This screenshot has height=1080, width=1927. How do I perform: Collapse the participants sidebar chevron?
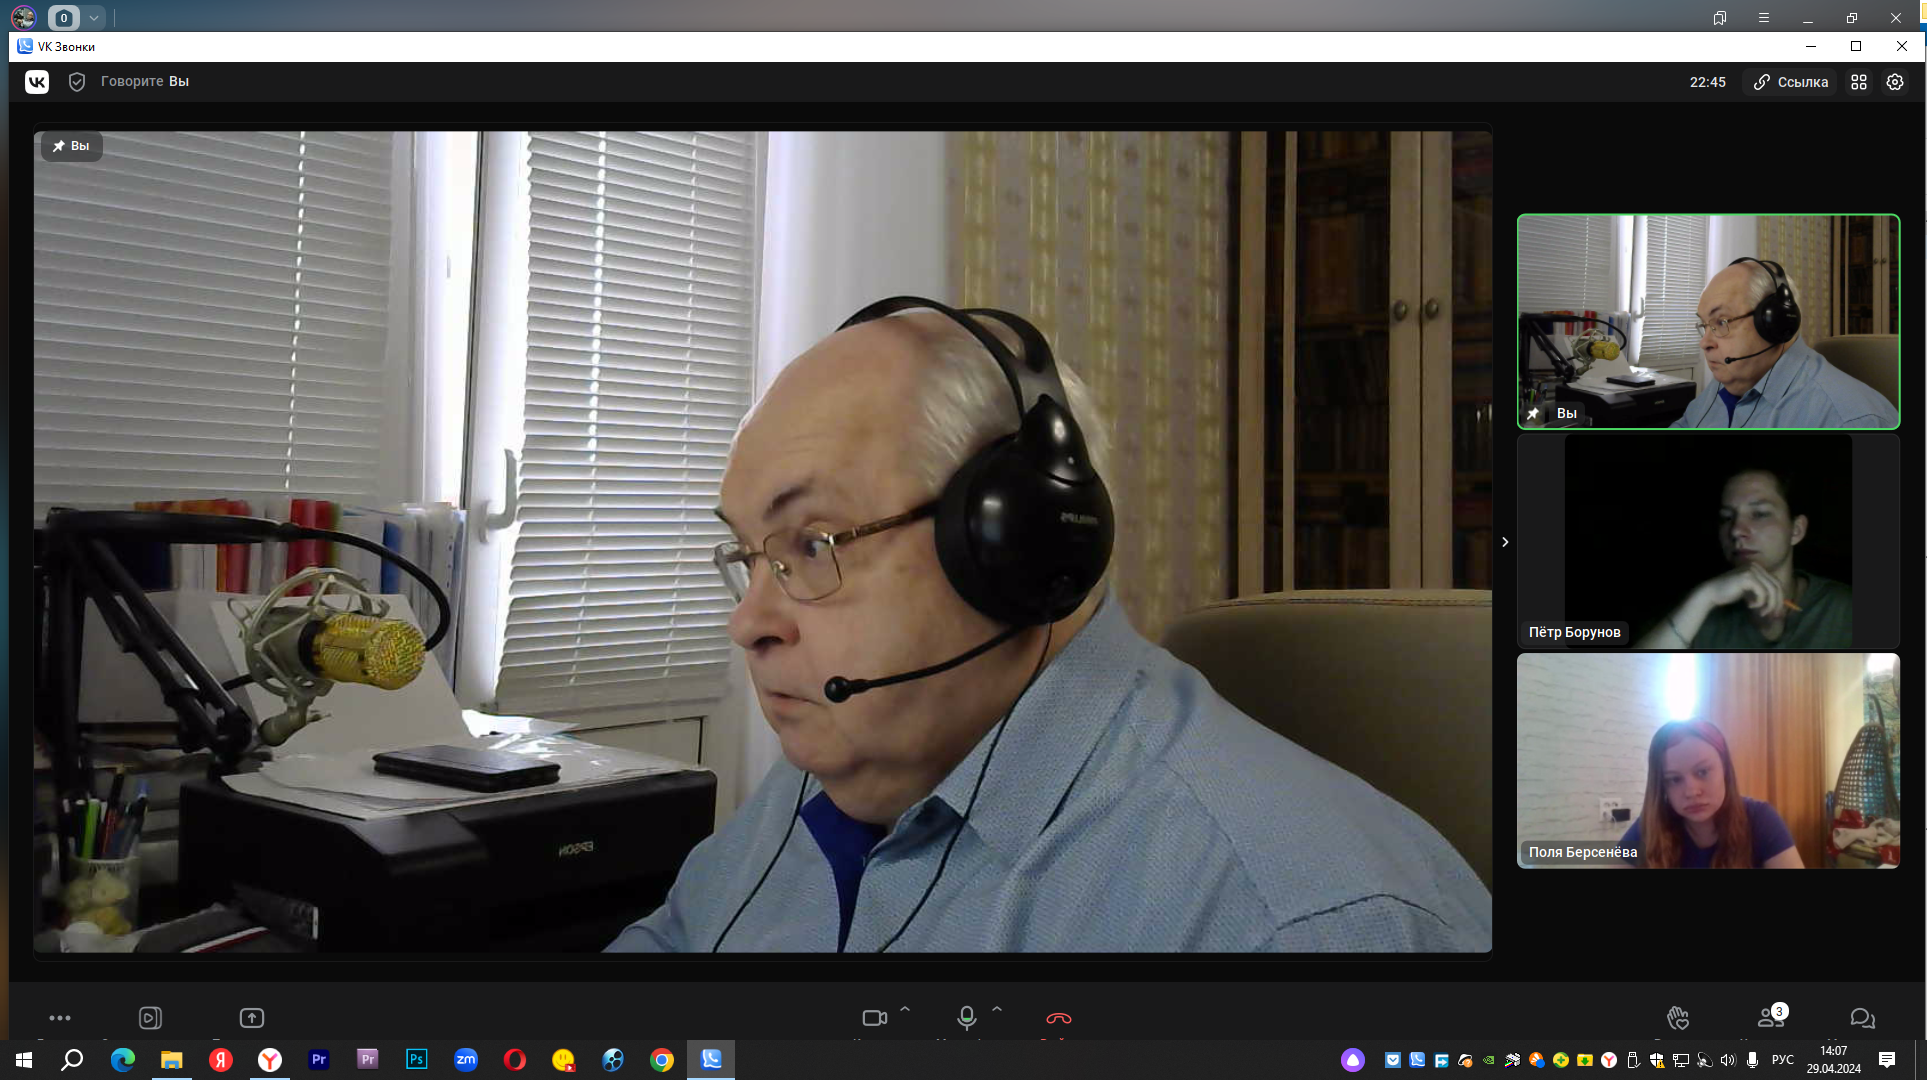(1505, 542)
